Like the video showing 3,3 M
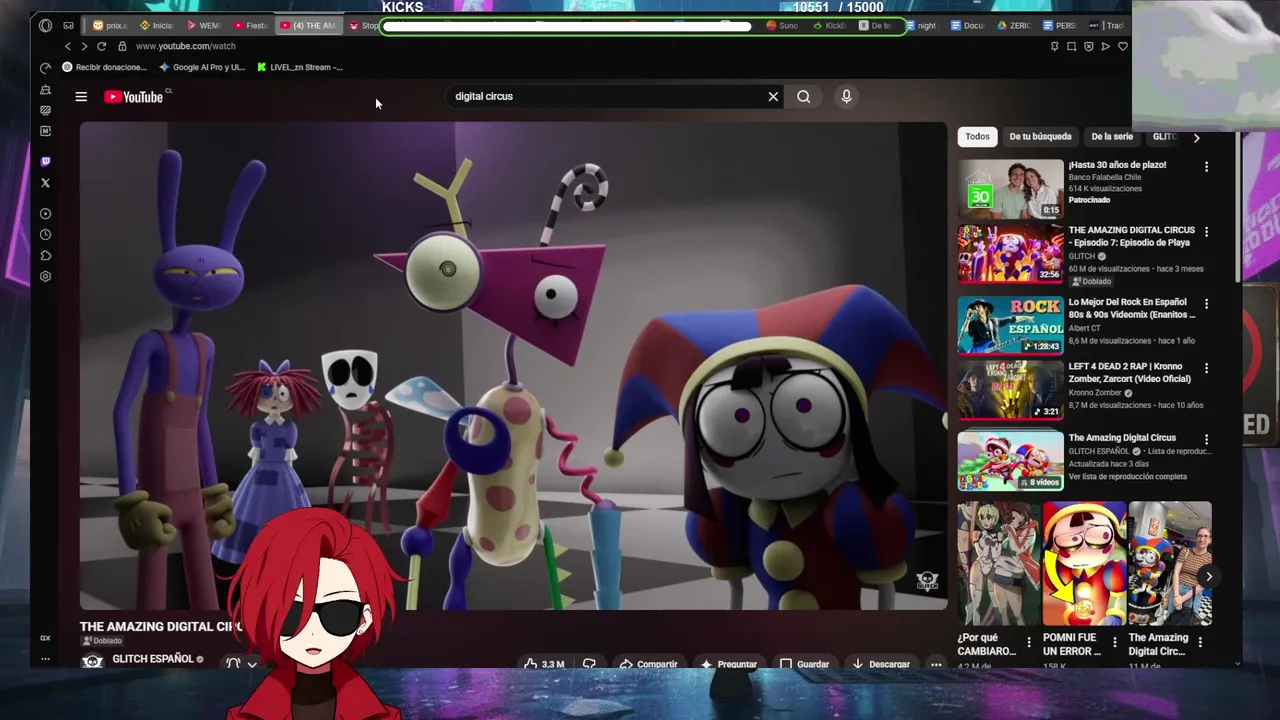Image resolution: width=1280 pixels, height=720 pixels. [544, 664]
